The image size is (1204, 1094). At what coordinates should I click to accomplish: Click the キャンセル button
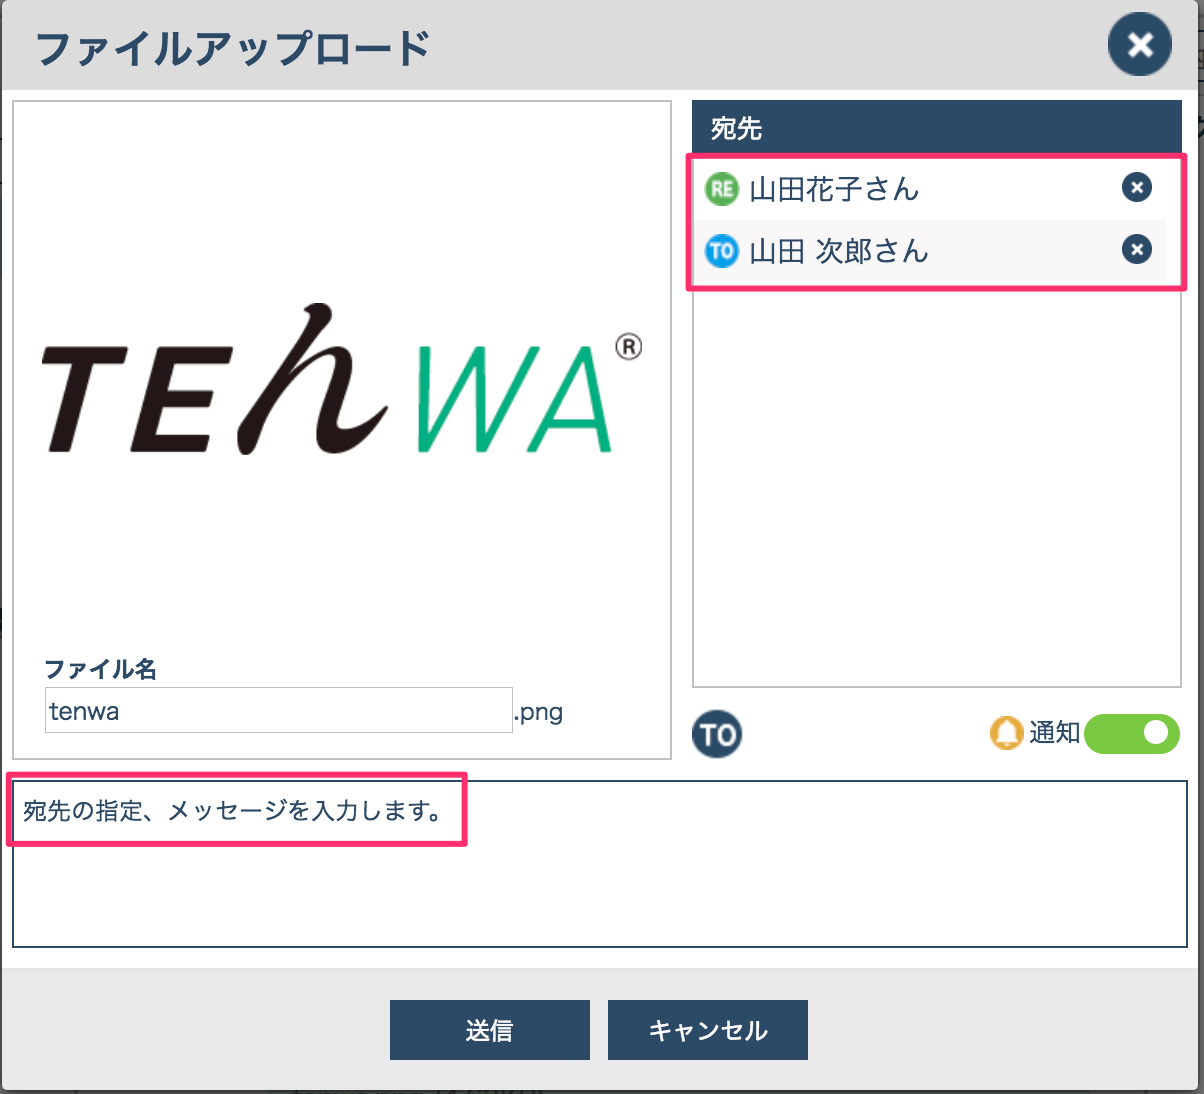tap(707, 1030)
